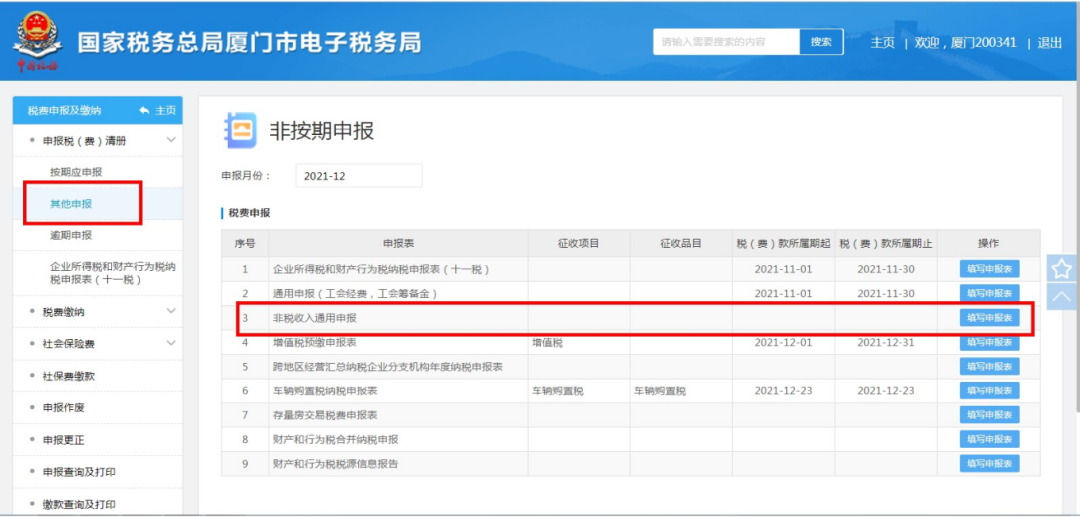
Task: Click the 非按期申报 notebook icon
Action: tap(240, 130)
